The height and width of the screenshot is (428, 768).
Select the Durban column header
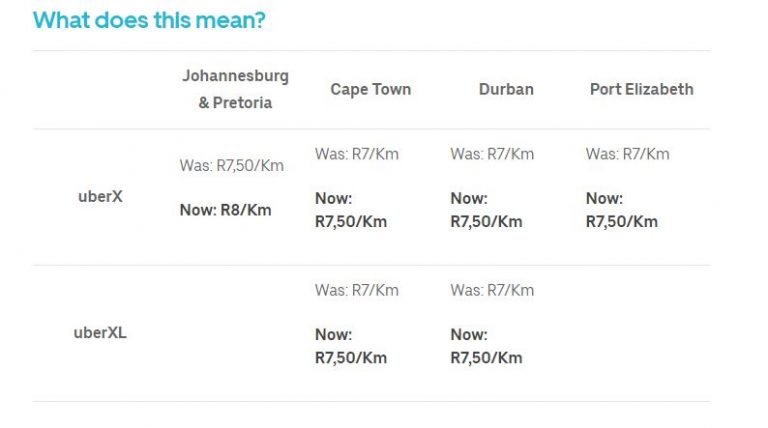click(x=506, y=89)
